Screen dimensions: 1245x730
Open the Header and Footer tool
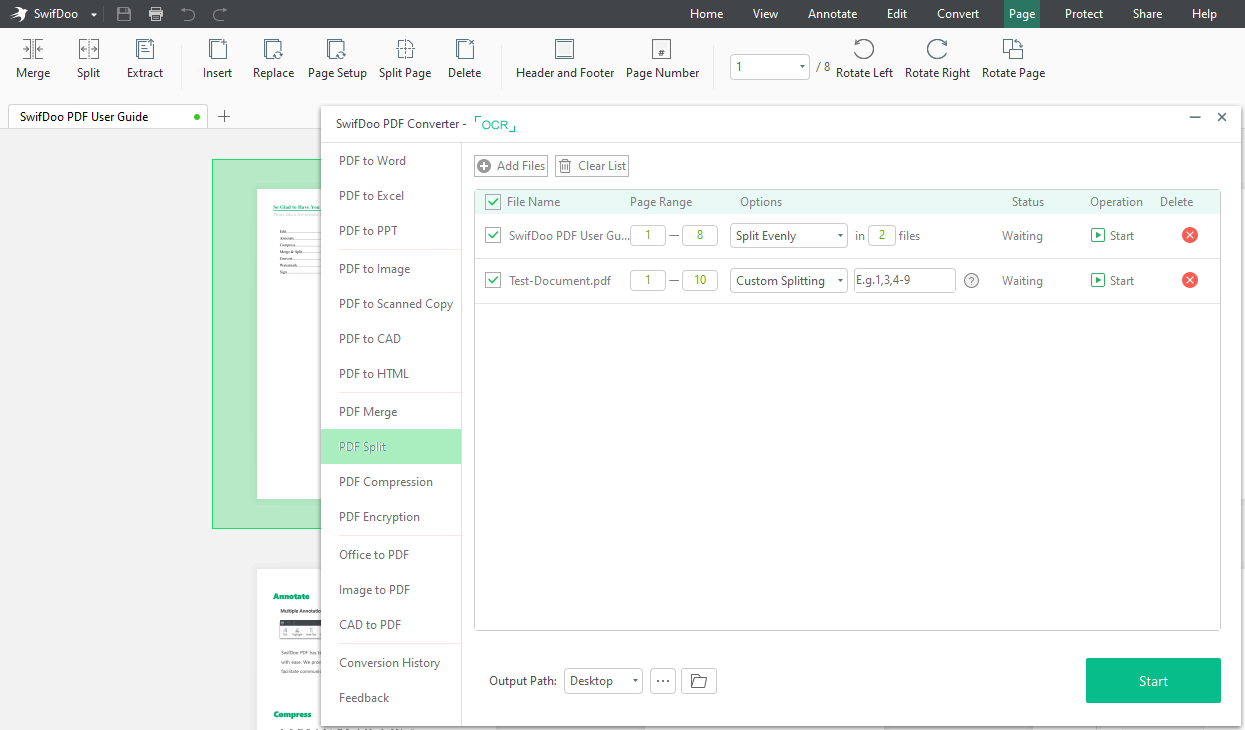(x=565, y=59)
